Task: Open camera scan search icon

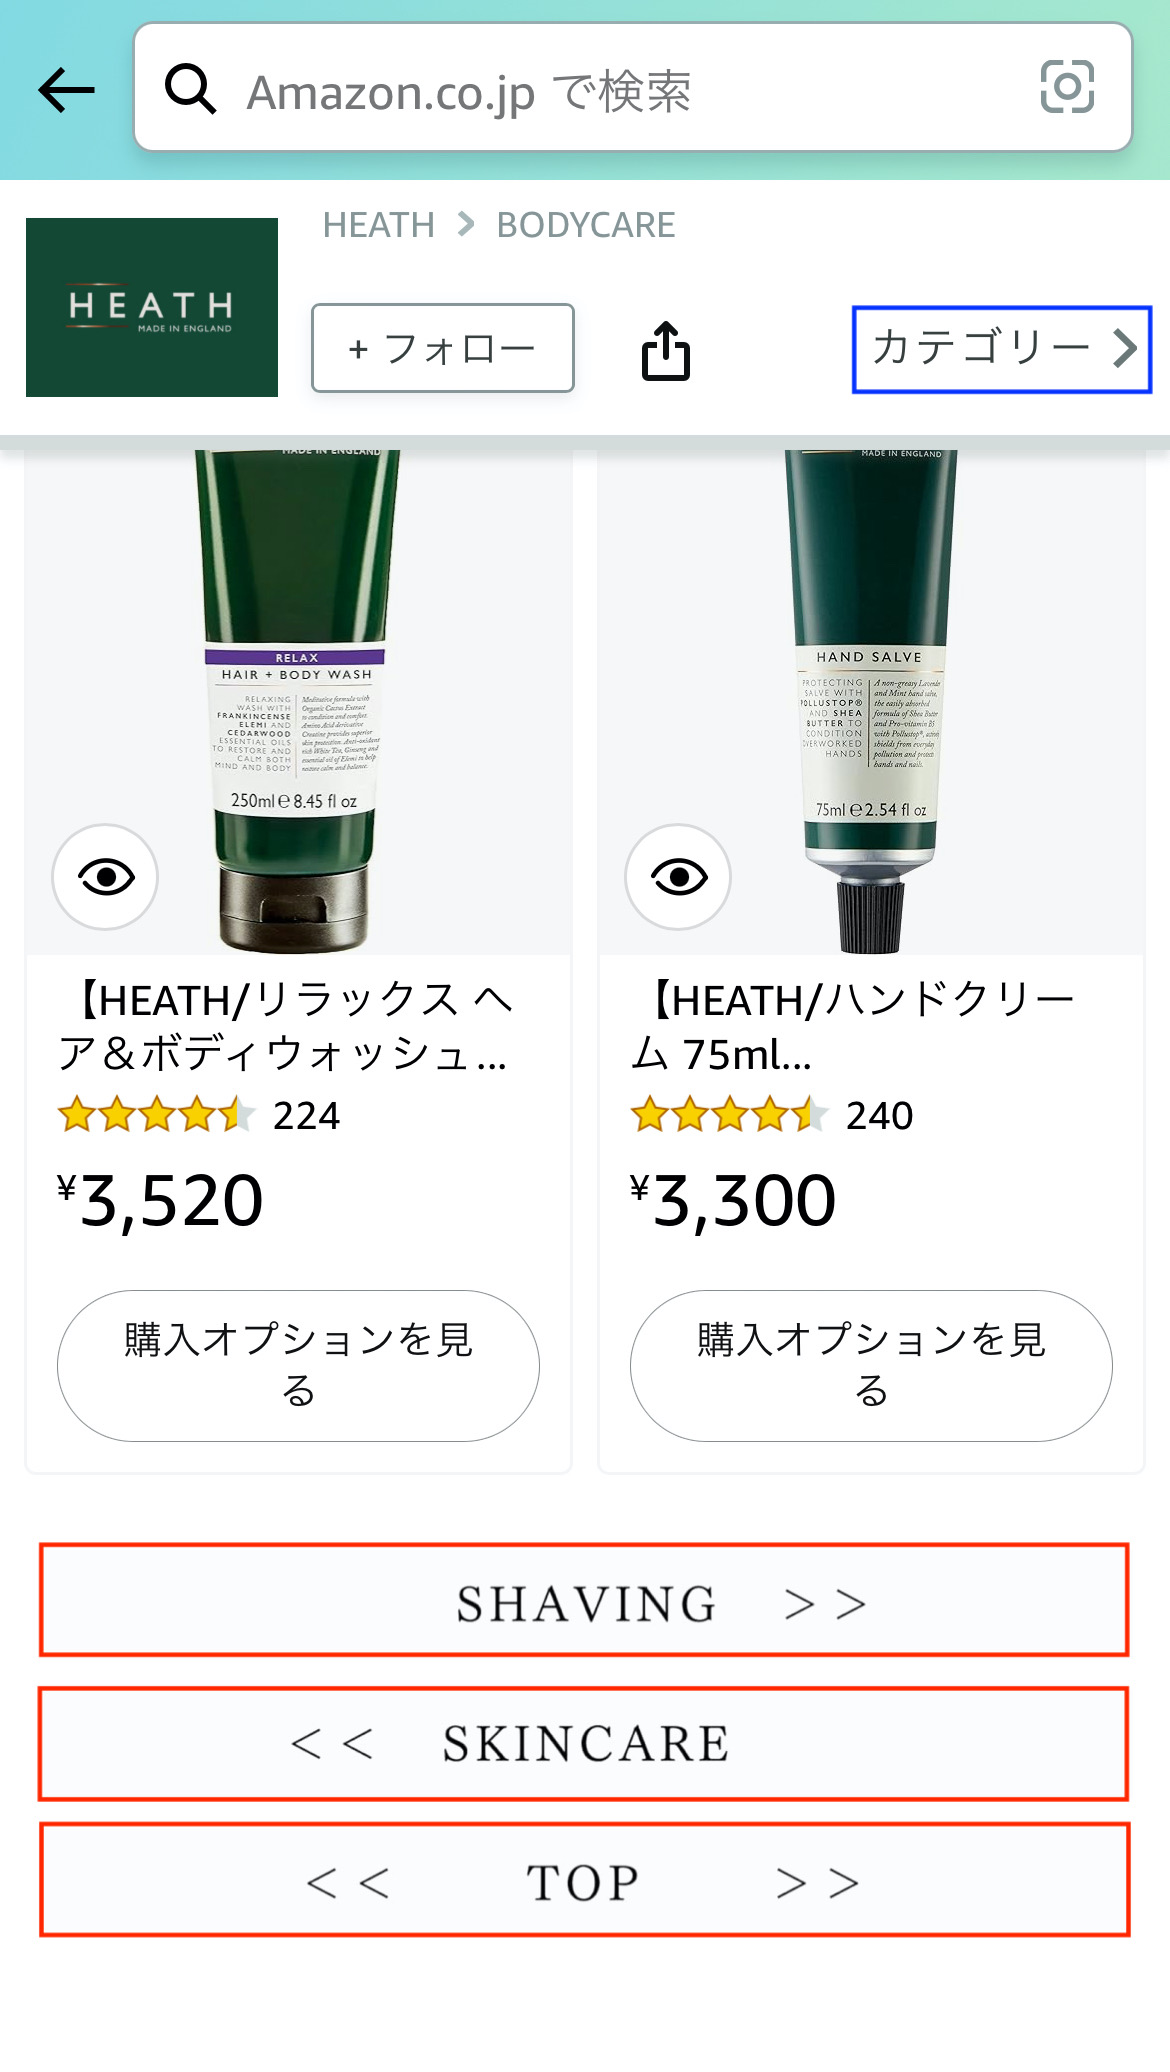Action: (x=1067, y=87)
